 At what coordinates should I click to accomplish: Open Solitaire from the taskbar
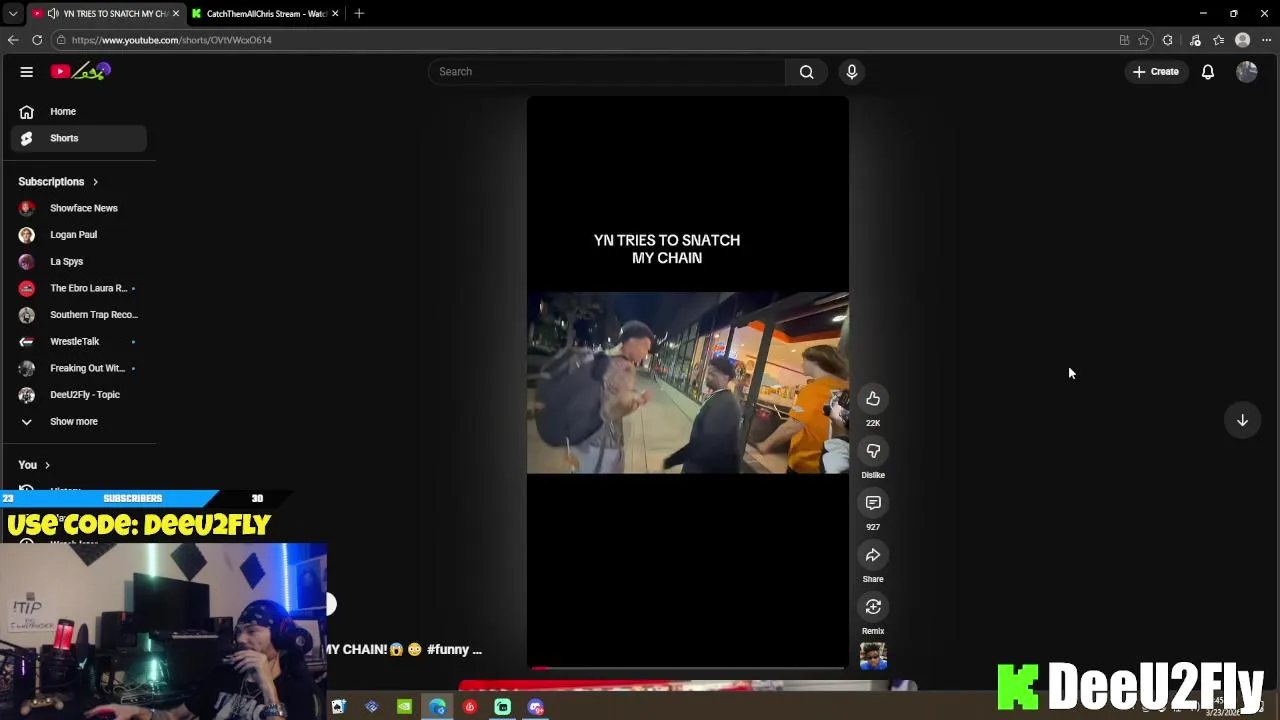(338, 707)
